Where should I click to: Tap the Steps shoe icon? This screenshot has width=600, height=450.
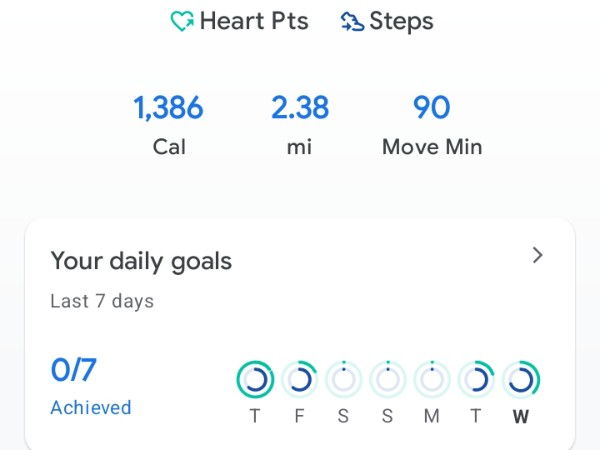(x=352, y=22)
